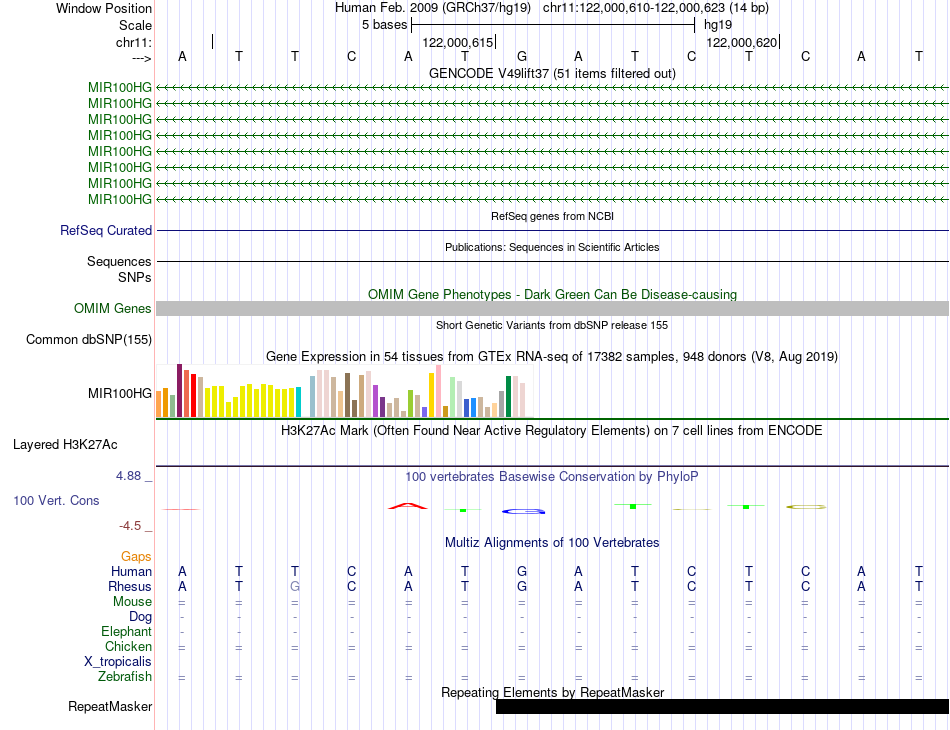950x730 pixels.
Task: Click the 5 bases scale label
Action: [x=385, y=25]
